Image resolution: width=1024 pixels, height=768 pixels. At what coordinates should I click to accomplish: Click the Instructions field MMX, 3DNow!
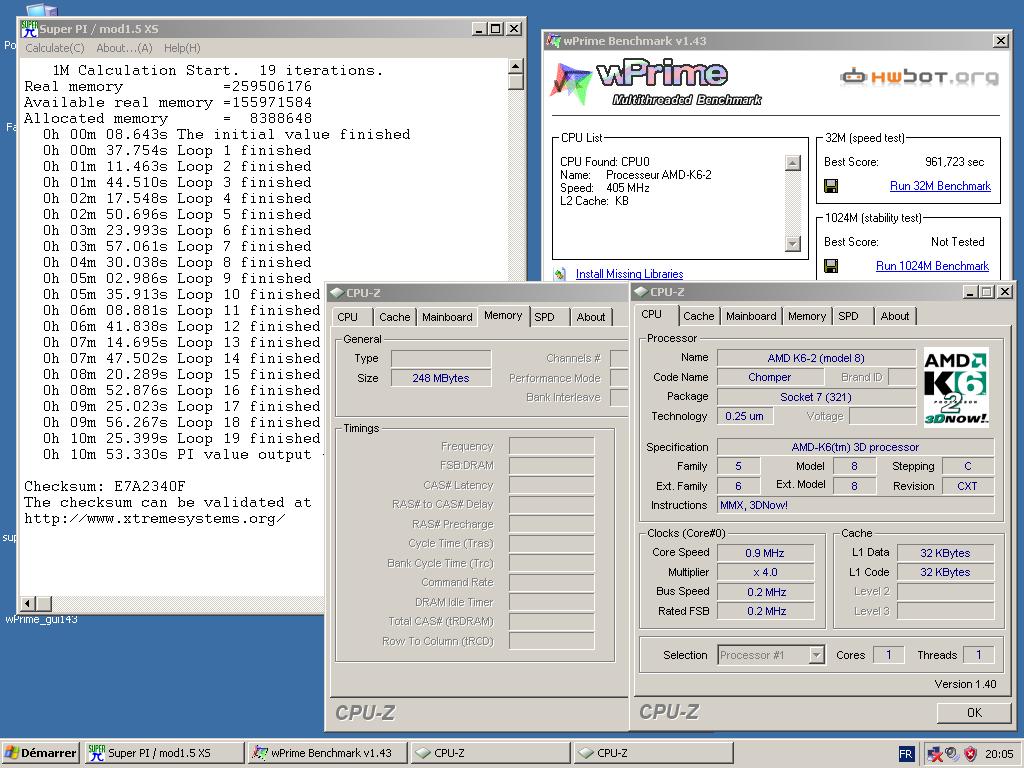pyautogui.click(x=856, y=505)
